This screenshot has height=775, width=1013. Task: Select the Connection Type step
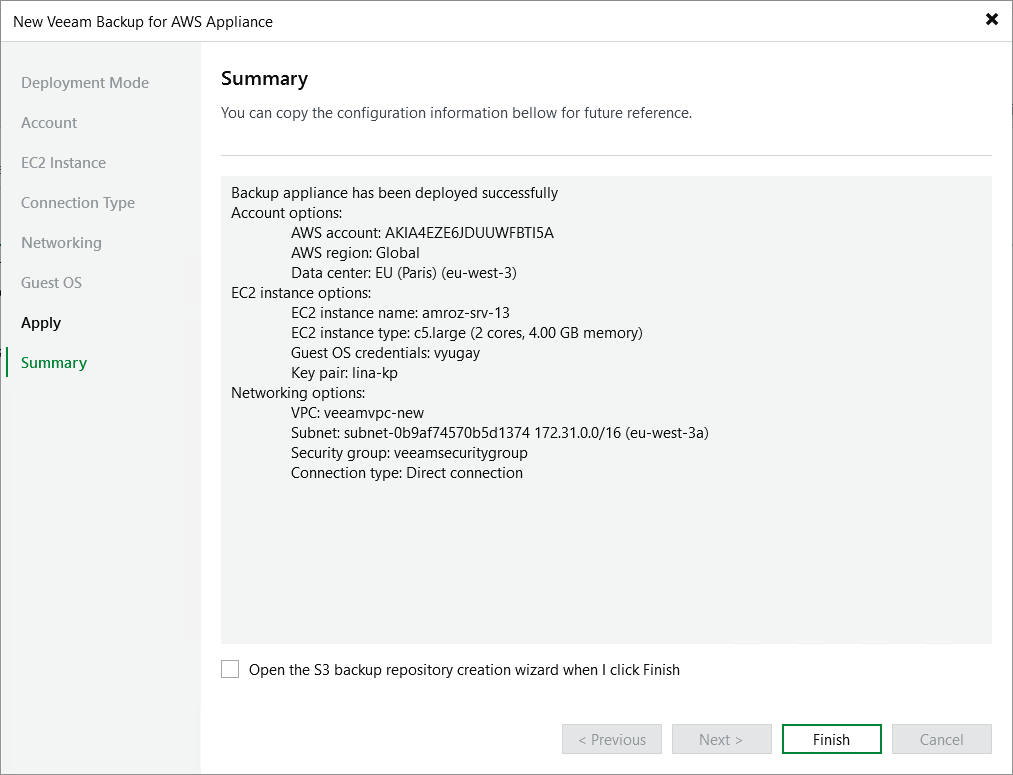[x=77, y=202]
